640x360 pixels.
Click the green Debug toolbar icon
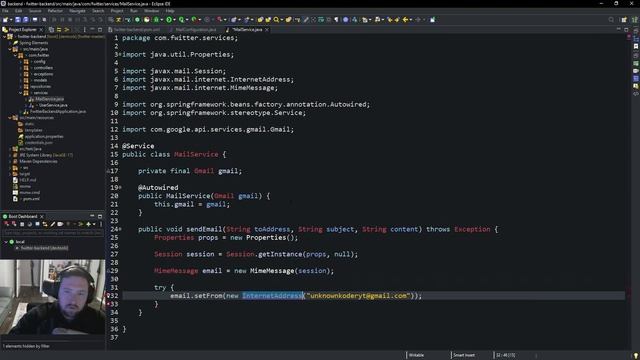tap(157, 20)
